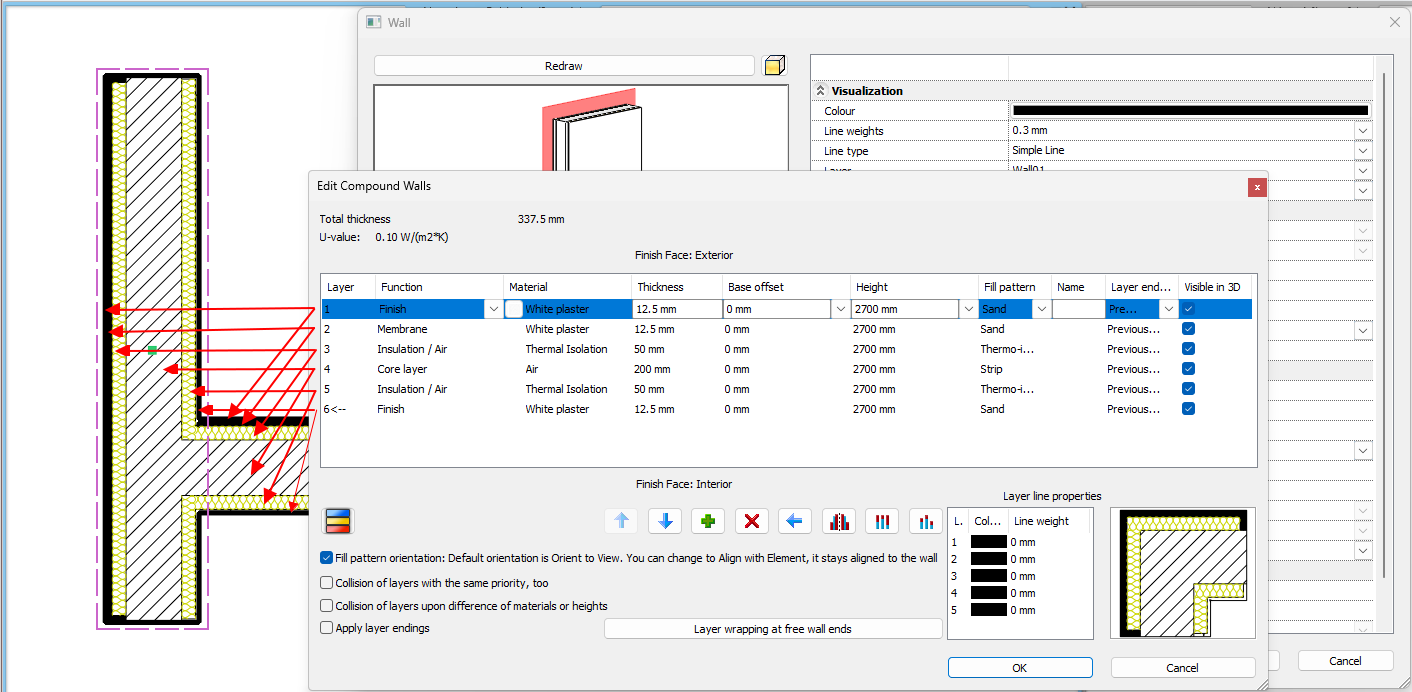The width and height of the screenshot is (1412, 692).
Task: Click the 0 mm weight for line 5
Action: coord(1023,610)
